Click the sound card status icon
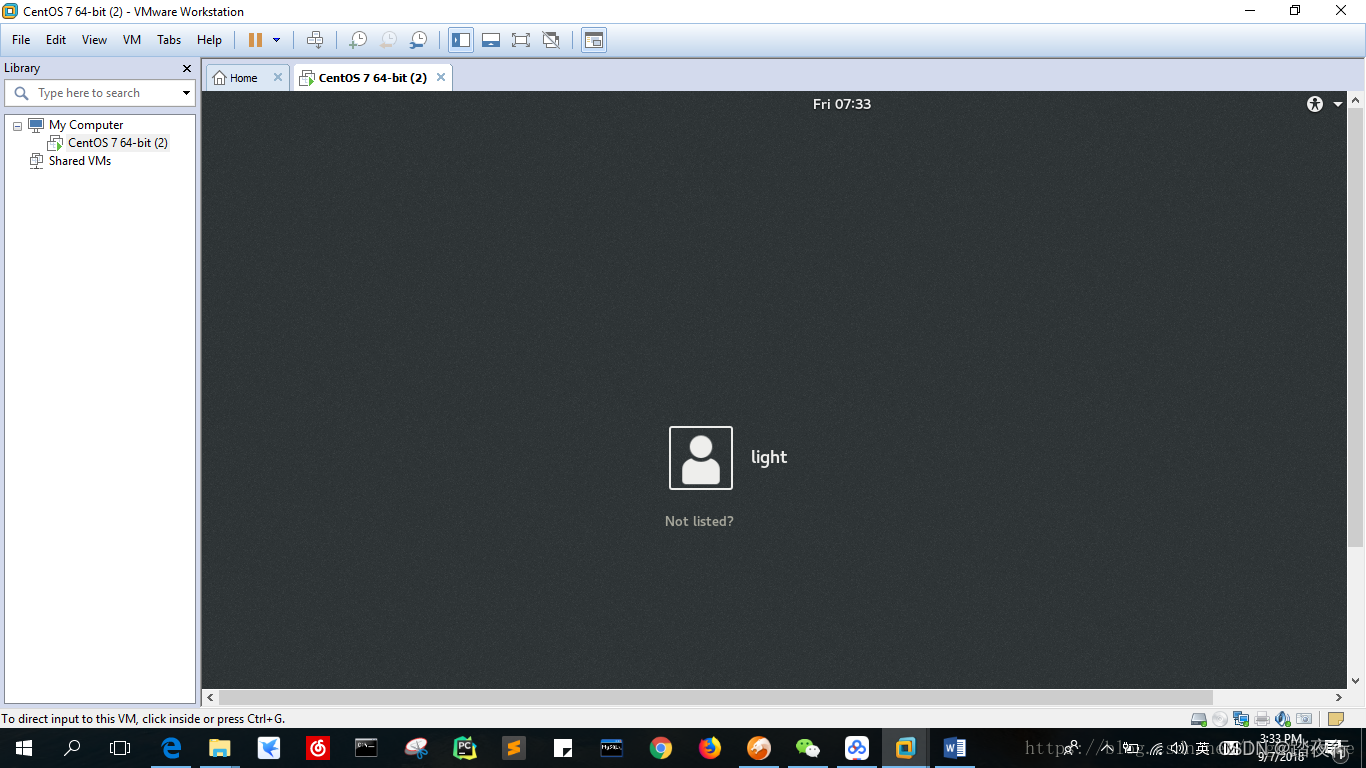 [1283, 719]
